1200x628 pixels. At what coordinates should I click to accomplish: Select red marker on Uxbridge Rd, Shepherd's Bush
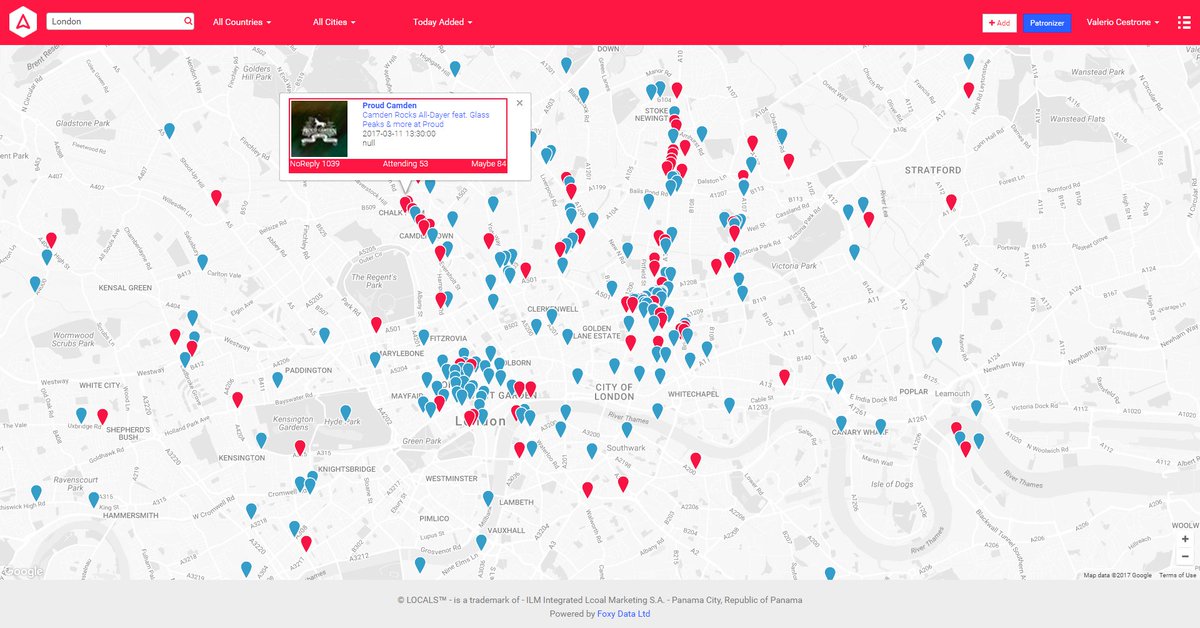pos(102,416)
